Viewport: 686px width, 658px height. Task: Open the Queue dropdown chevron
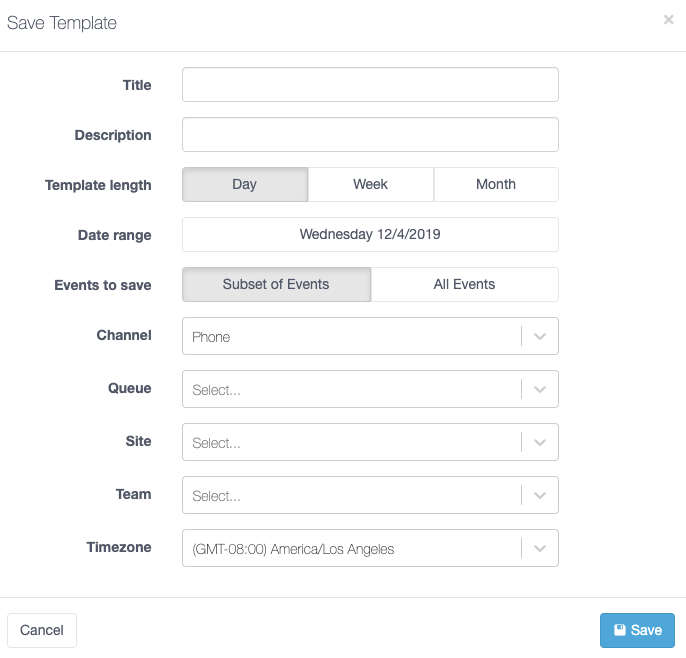(x=540, y=390)
